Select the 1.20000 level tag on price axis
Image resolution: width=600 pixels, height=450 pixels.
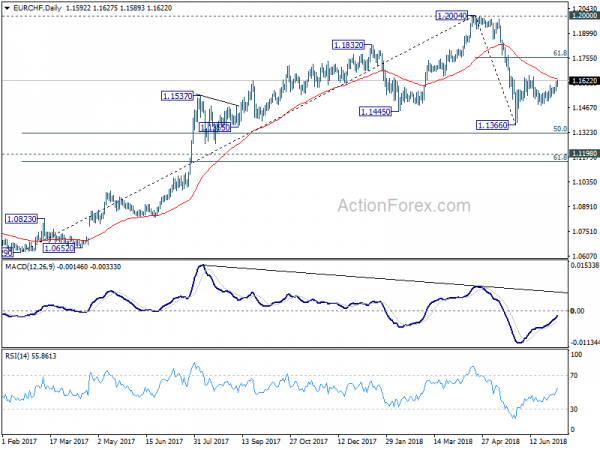tap(584, 15)
